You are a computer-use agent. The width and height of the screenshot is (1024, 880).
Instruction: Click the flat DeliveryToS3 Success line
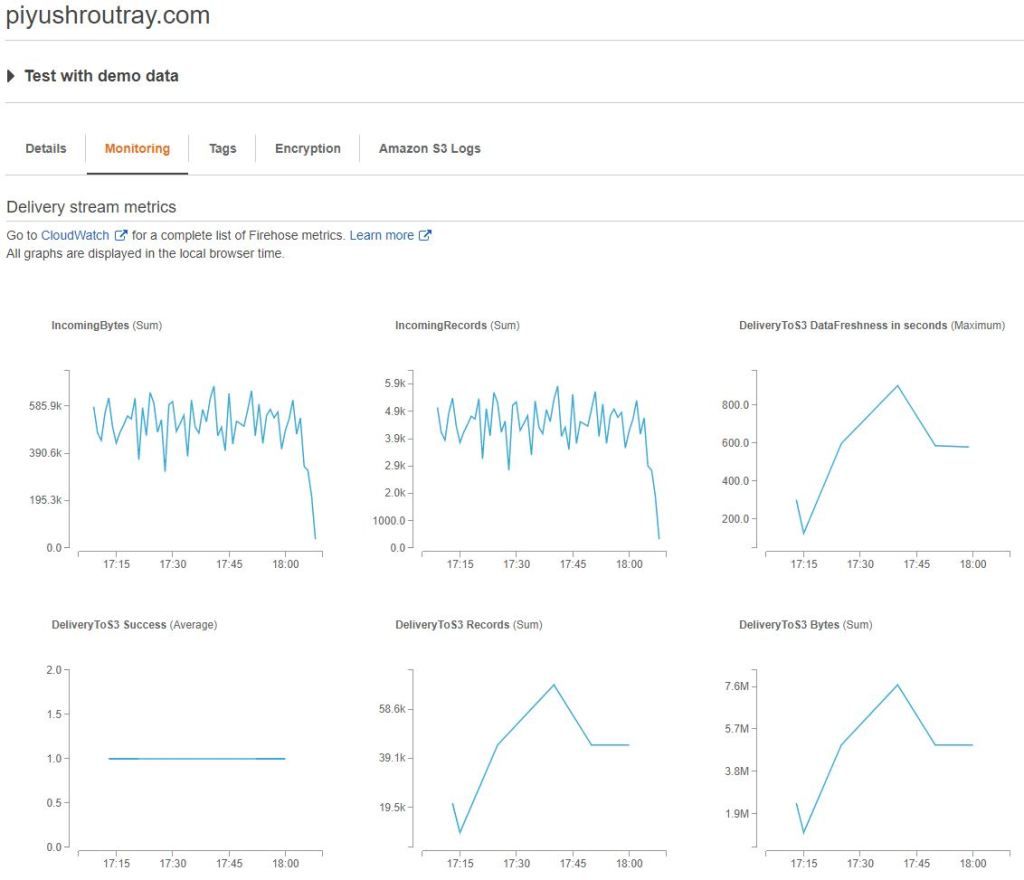[196, 758]
